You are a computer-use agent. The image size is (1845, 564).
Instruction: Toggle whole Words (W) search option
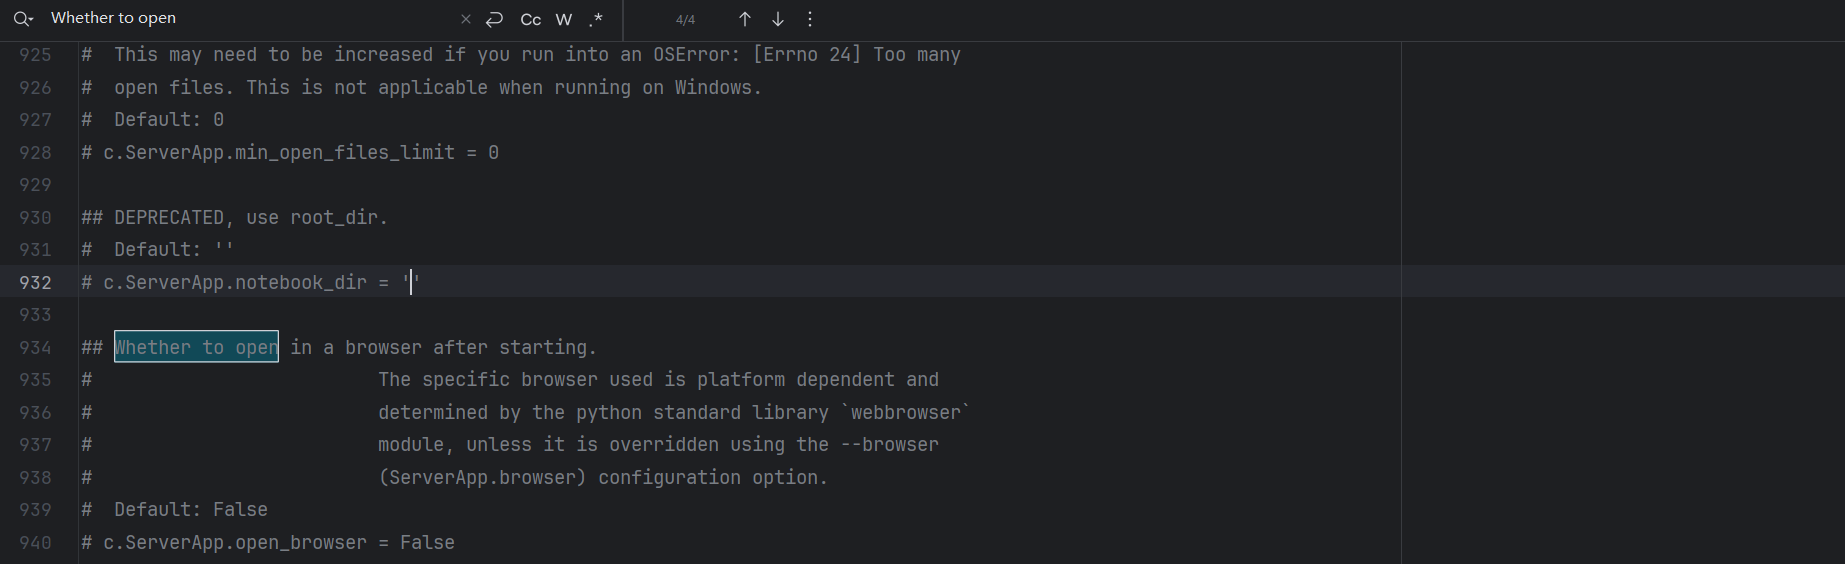(x=564, y=19)
